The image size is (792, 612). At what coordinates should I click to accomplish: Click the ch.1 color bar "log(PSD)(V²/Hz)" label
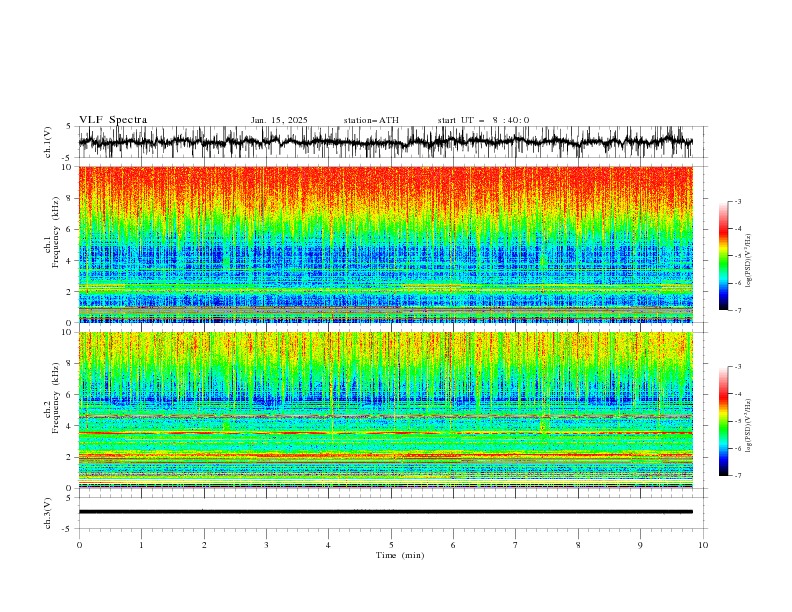click(x=749, y=261)
